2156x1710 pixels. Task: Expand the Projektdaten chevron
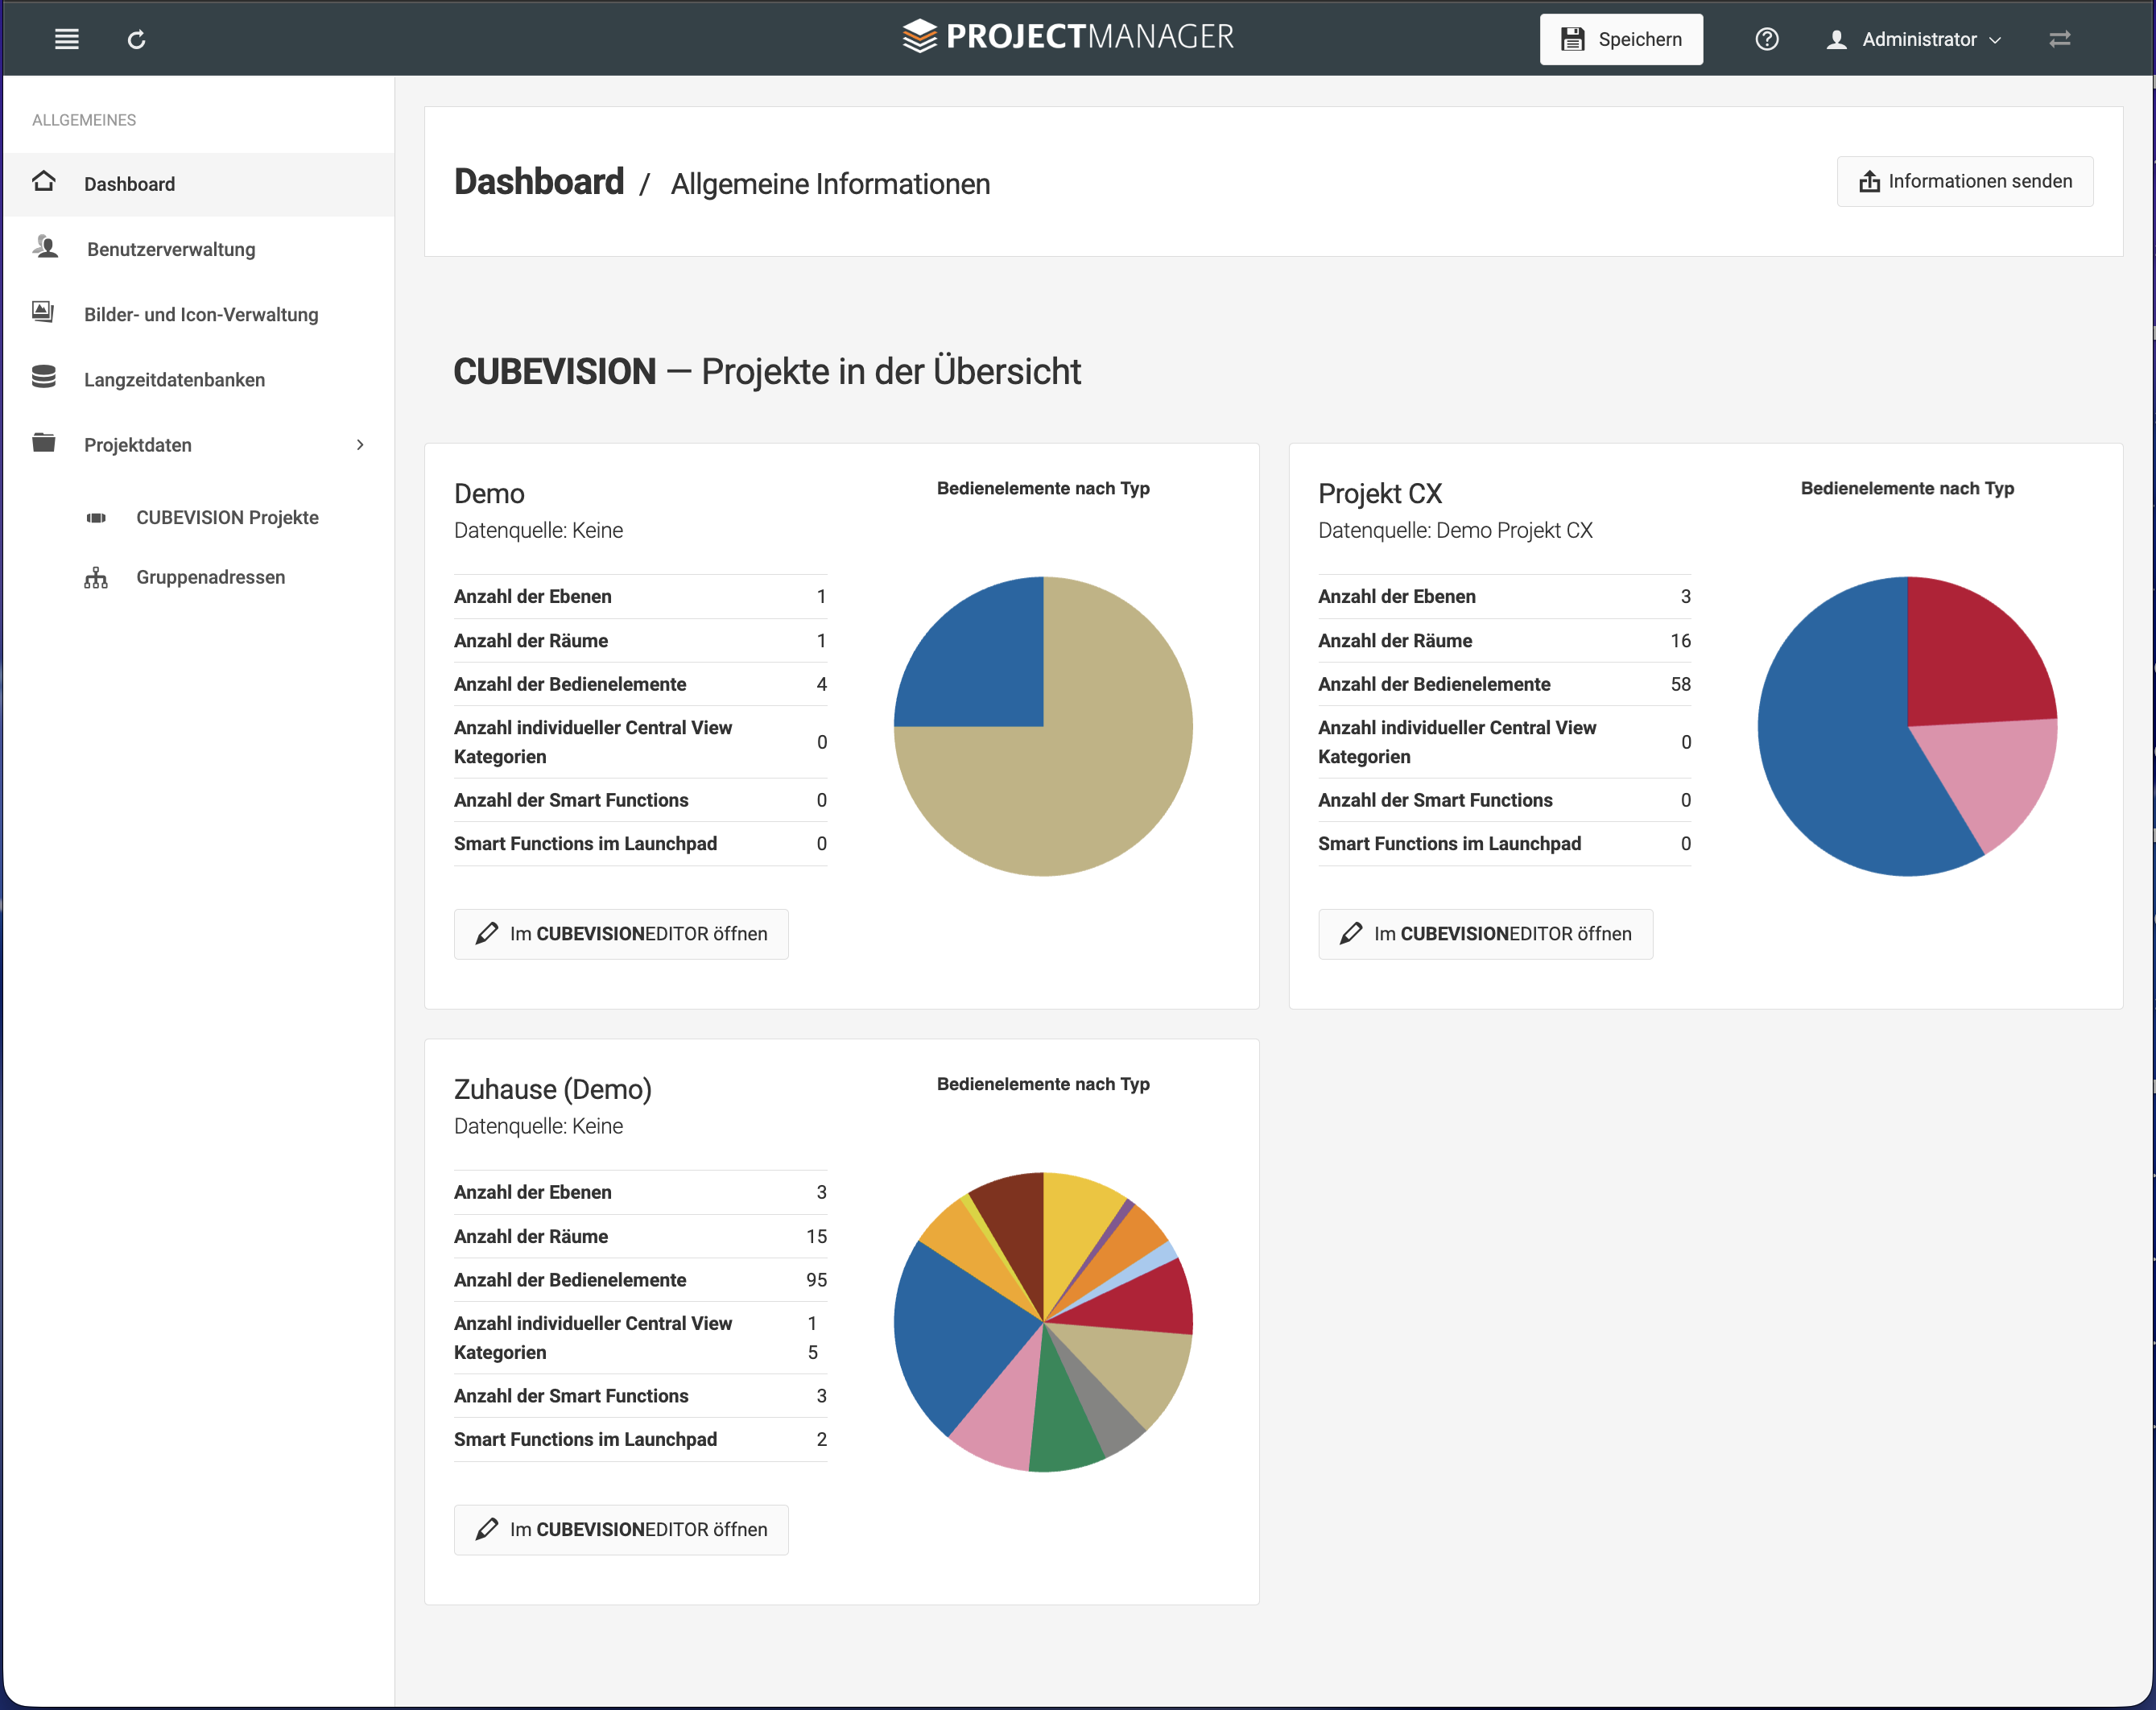point(360,444)
